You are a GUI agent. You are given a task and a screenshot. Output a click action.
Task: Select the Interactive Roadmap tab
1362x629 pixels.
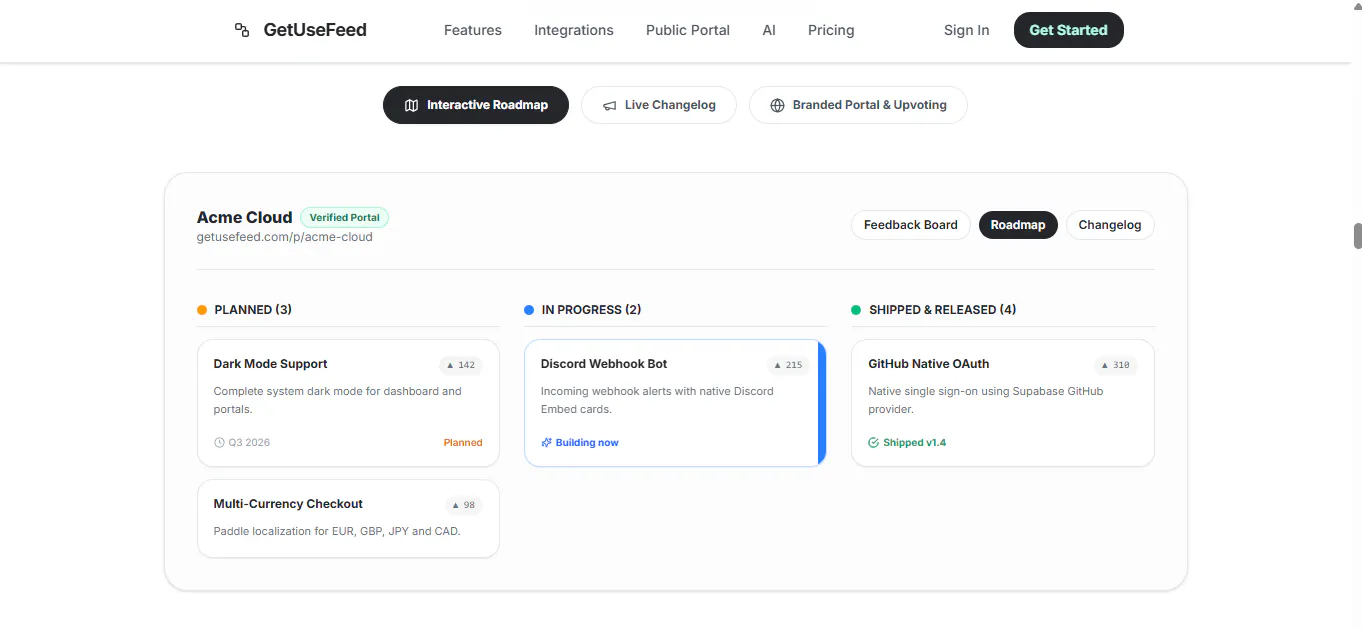(476, 105)
